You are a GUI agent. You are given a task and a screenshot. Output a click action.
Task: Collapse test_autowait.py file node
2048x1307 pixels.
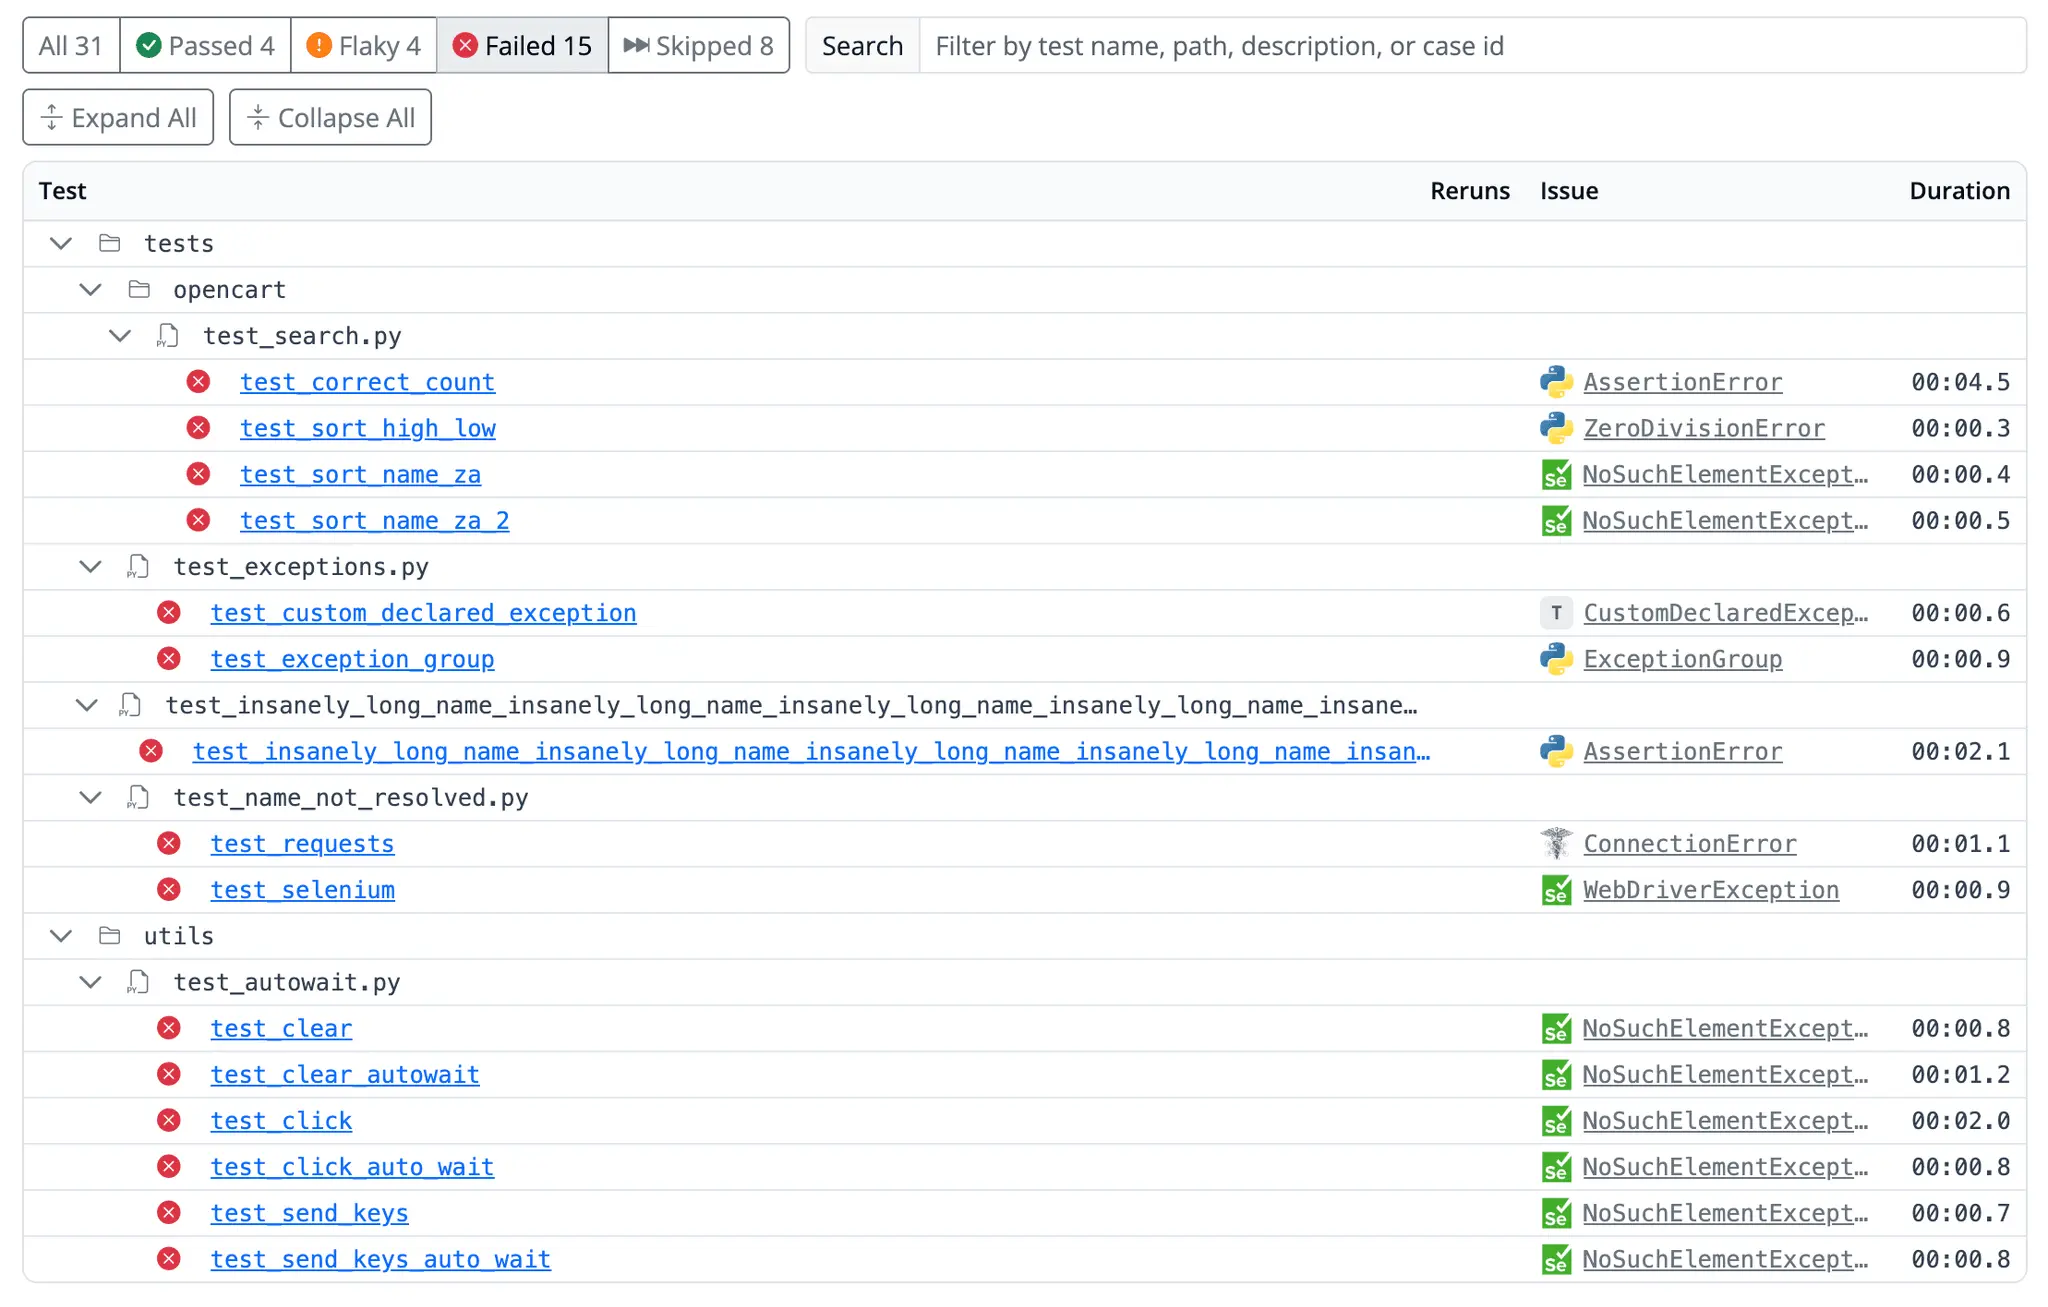pyautogui.click(x=90, y=982)
